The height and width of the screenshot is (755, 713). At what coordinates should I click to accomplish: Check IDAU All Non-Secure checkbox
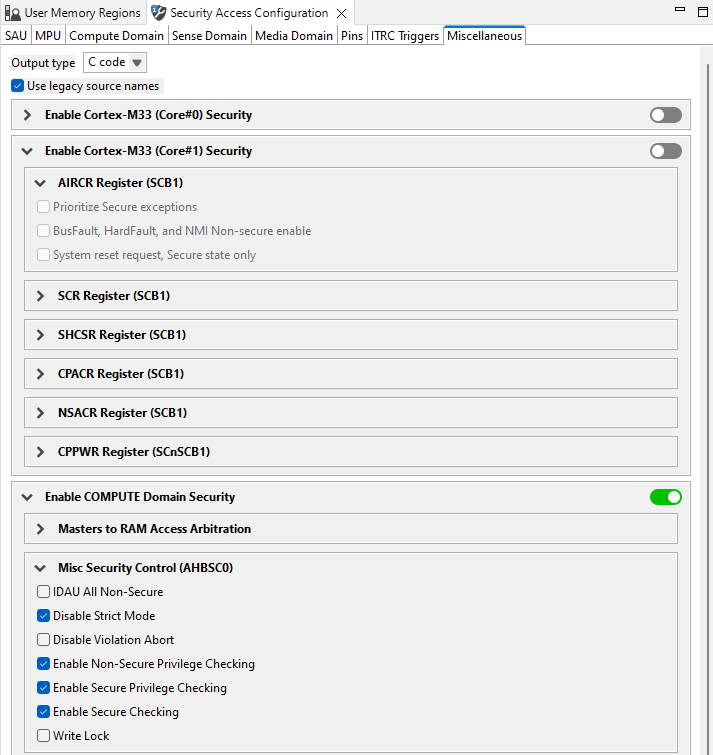(43, 592)
